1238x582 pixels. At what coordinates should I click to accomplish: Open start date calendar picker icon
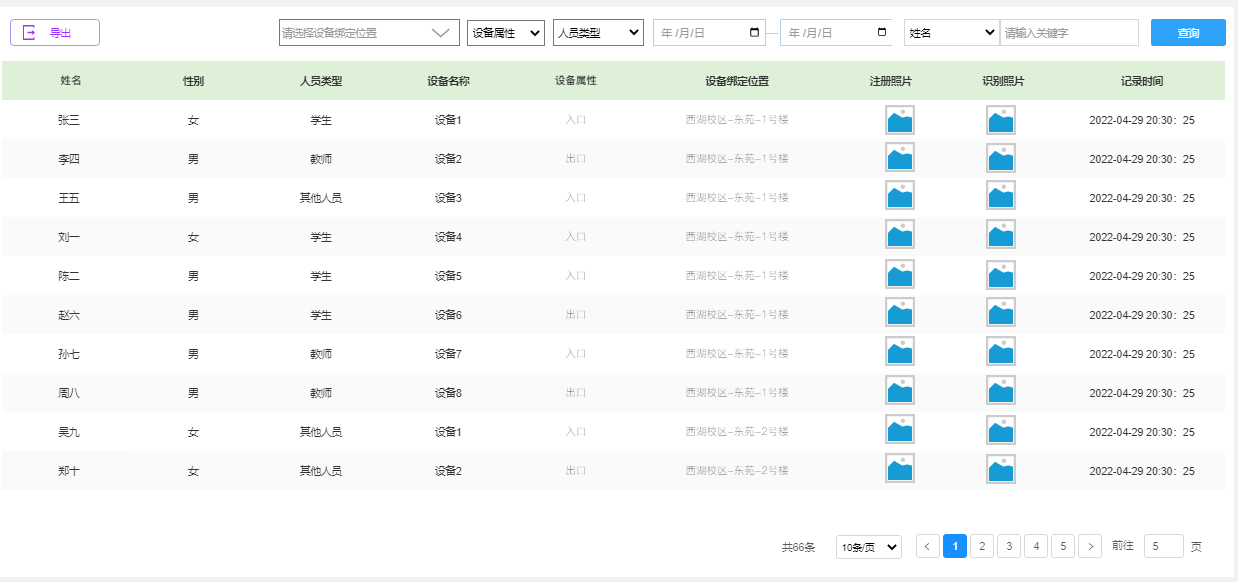(754, 32)
